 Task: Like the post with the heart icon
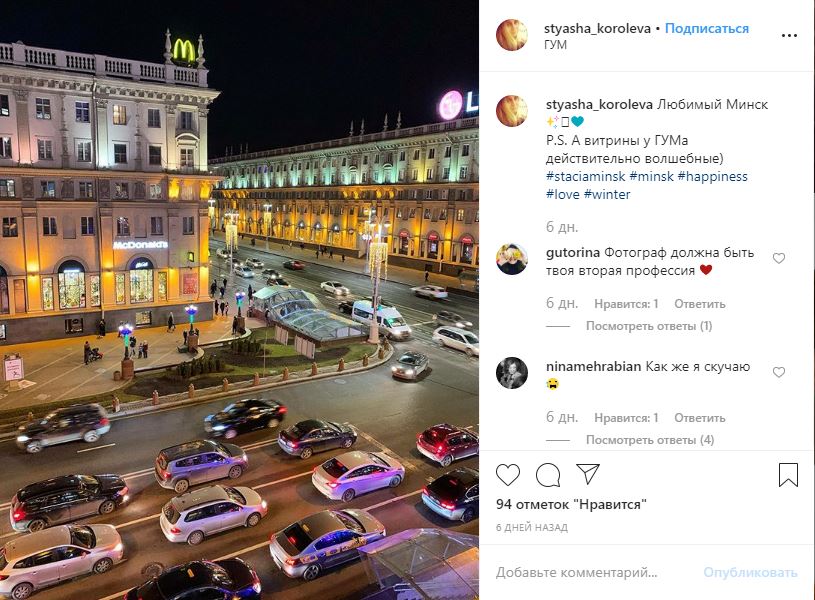point(507,475)
